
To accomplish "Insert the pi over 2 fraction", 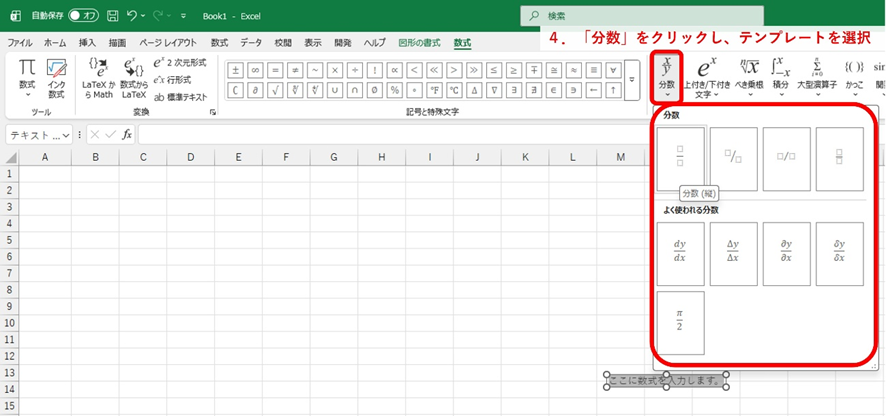I will [x=681, y=321].
